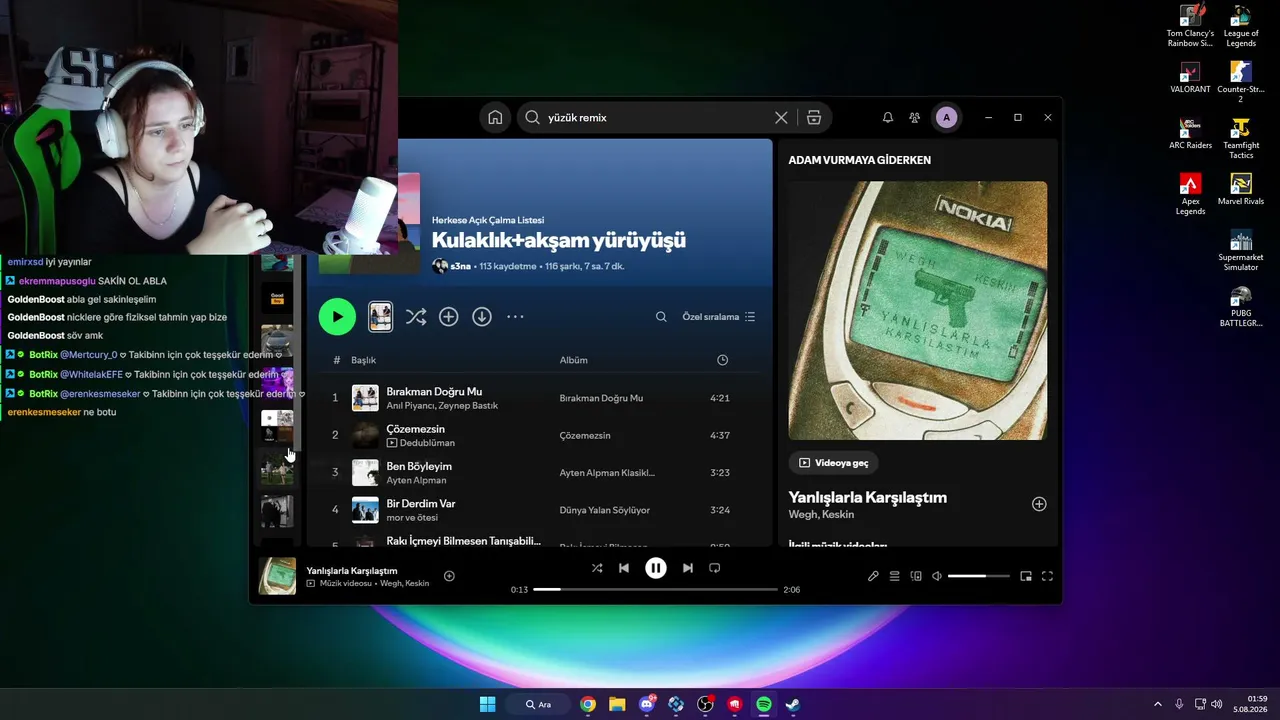The image size is (1280, 720).
Task: Open "Yanlışlarla Karşılaştım" title in the player bar
Action: (352, 571)
